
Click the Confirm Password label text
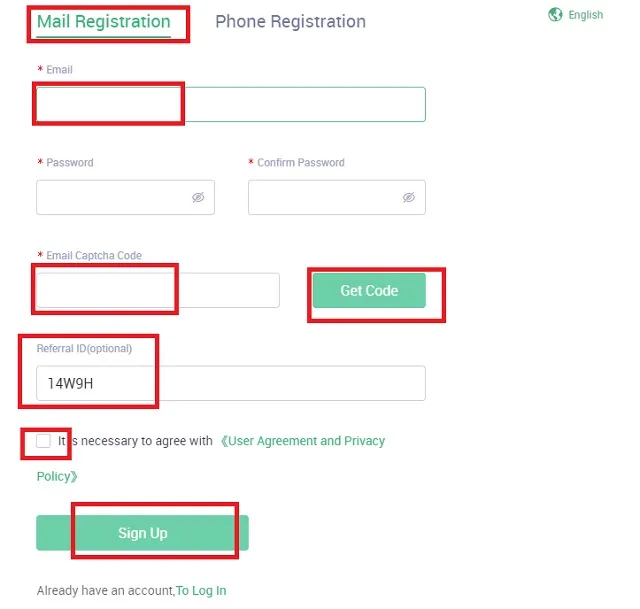(x=300, y=163)
